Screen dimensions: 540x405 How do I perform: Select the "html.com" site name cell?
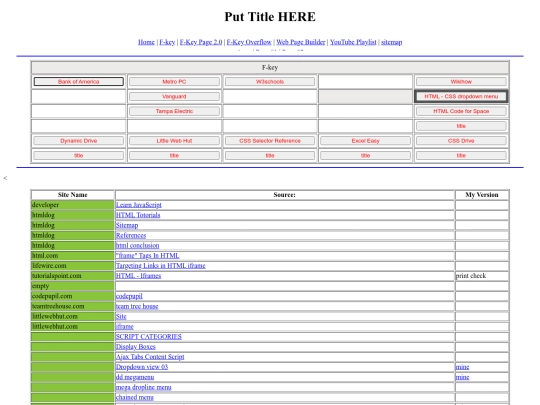(73, 256)
